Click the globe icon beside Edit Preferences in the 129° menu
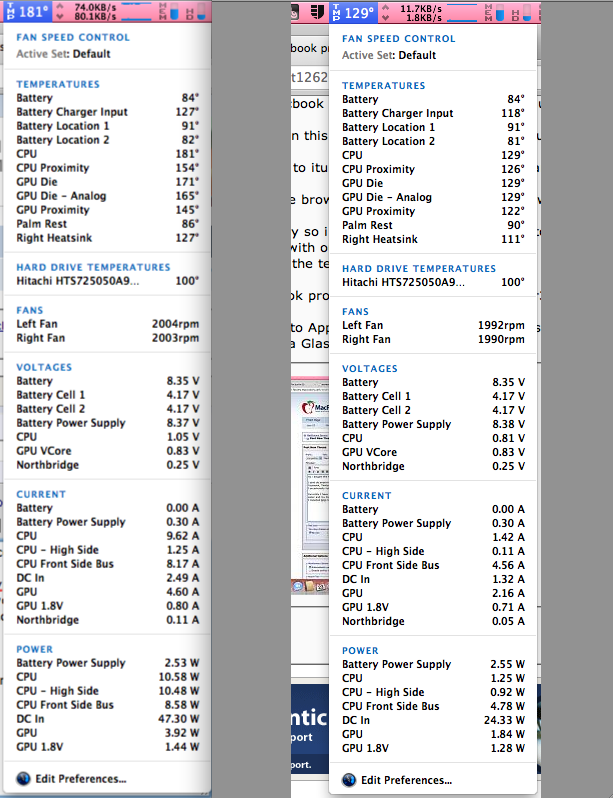The width and height of the screenshot is (613, 798). [349, 780]
